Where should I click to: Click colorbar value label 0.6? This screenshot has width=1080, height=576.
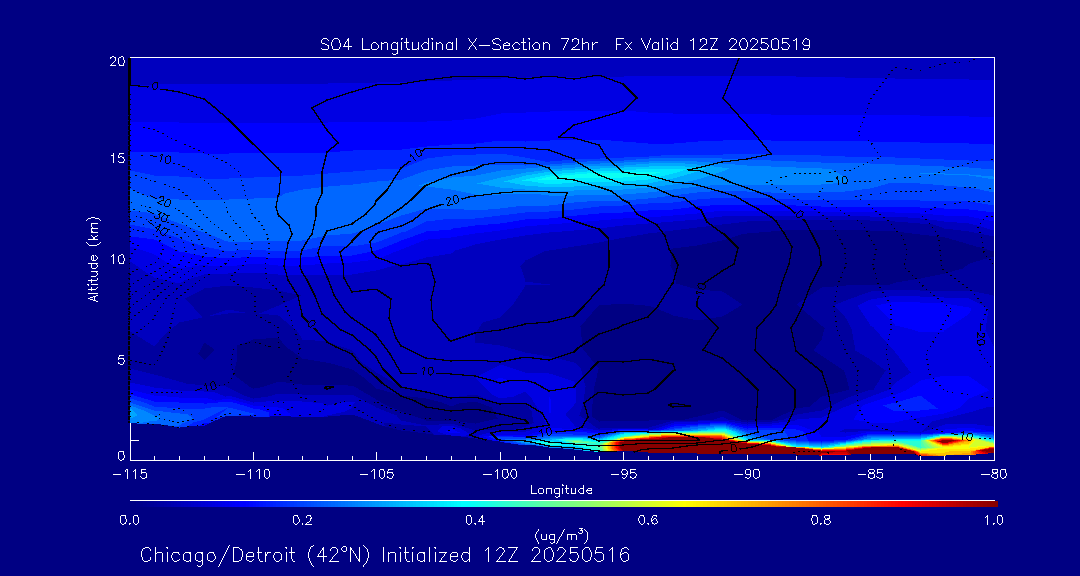(648, 520)
